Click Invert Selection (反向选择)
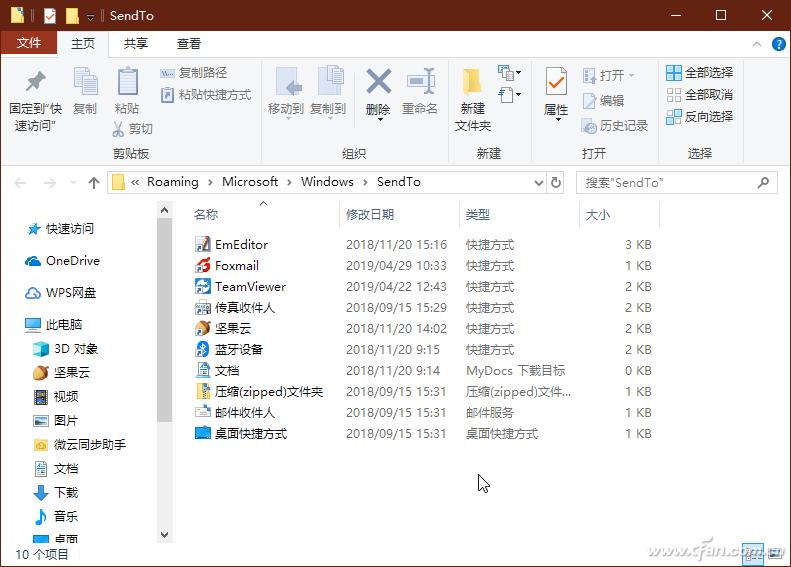This screenshot has height=567, width=791. 699,116
